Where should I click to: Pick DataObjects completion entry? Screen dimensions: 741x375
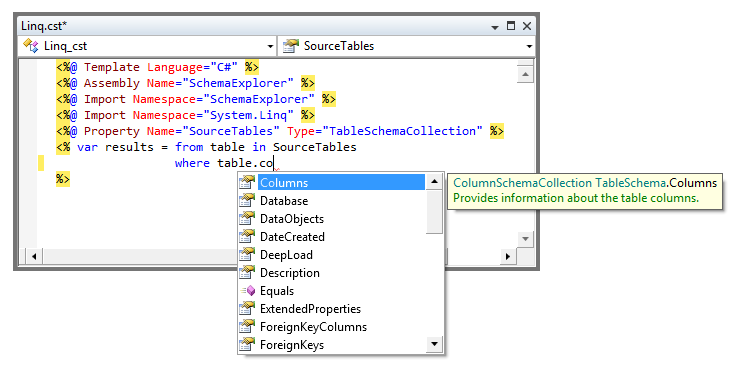click(x=292, y=219)
